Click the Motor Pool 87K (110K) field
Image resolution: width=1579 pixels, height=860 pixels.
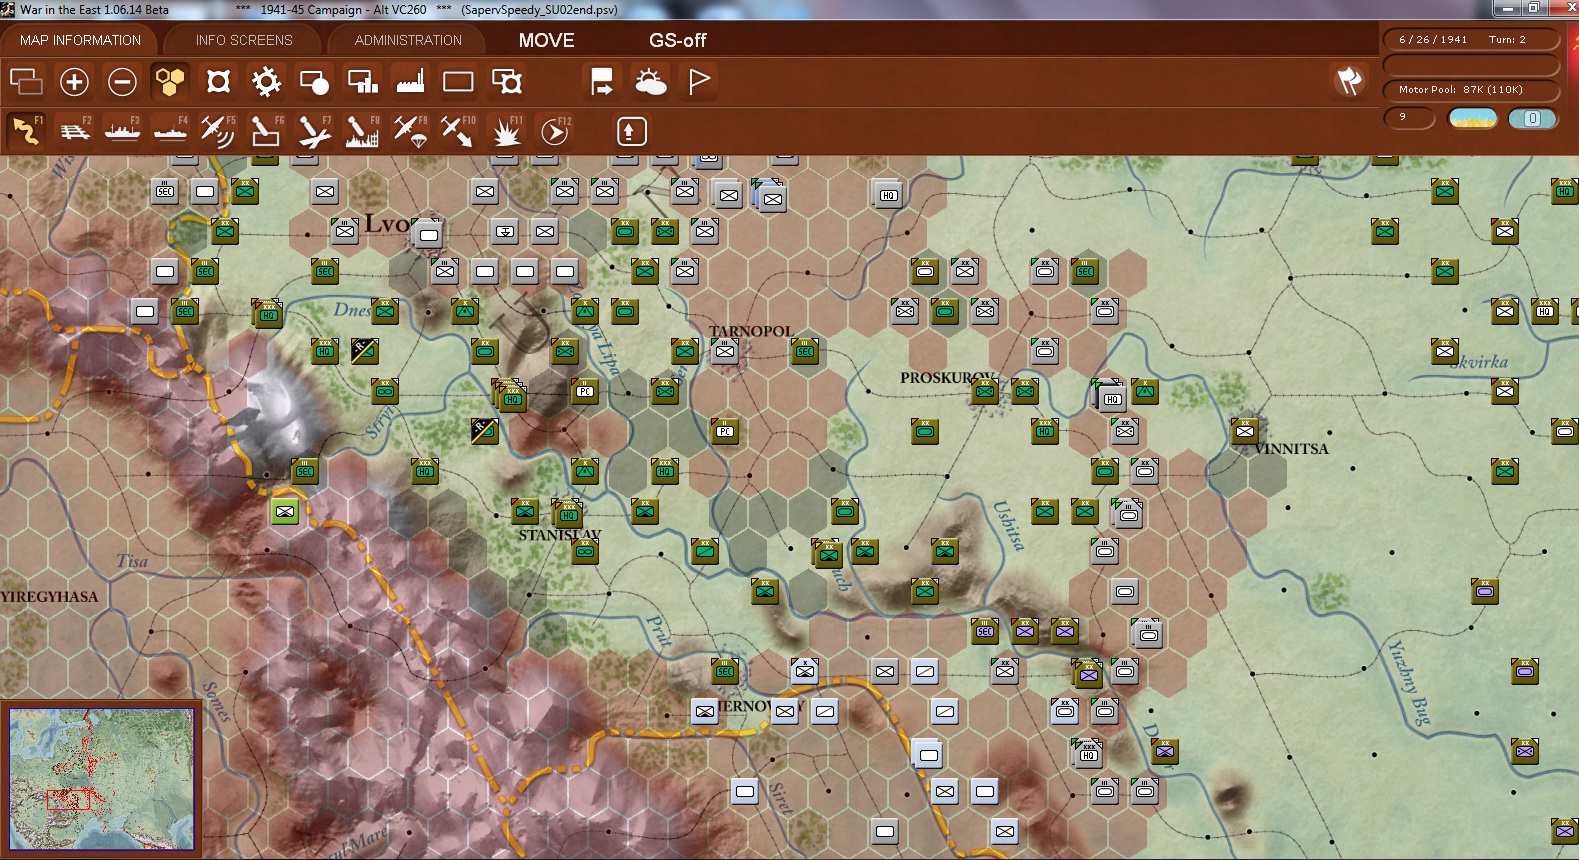(x=1471, y=90)
